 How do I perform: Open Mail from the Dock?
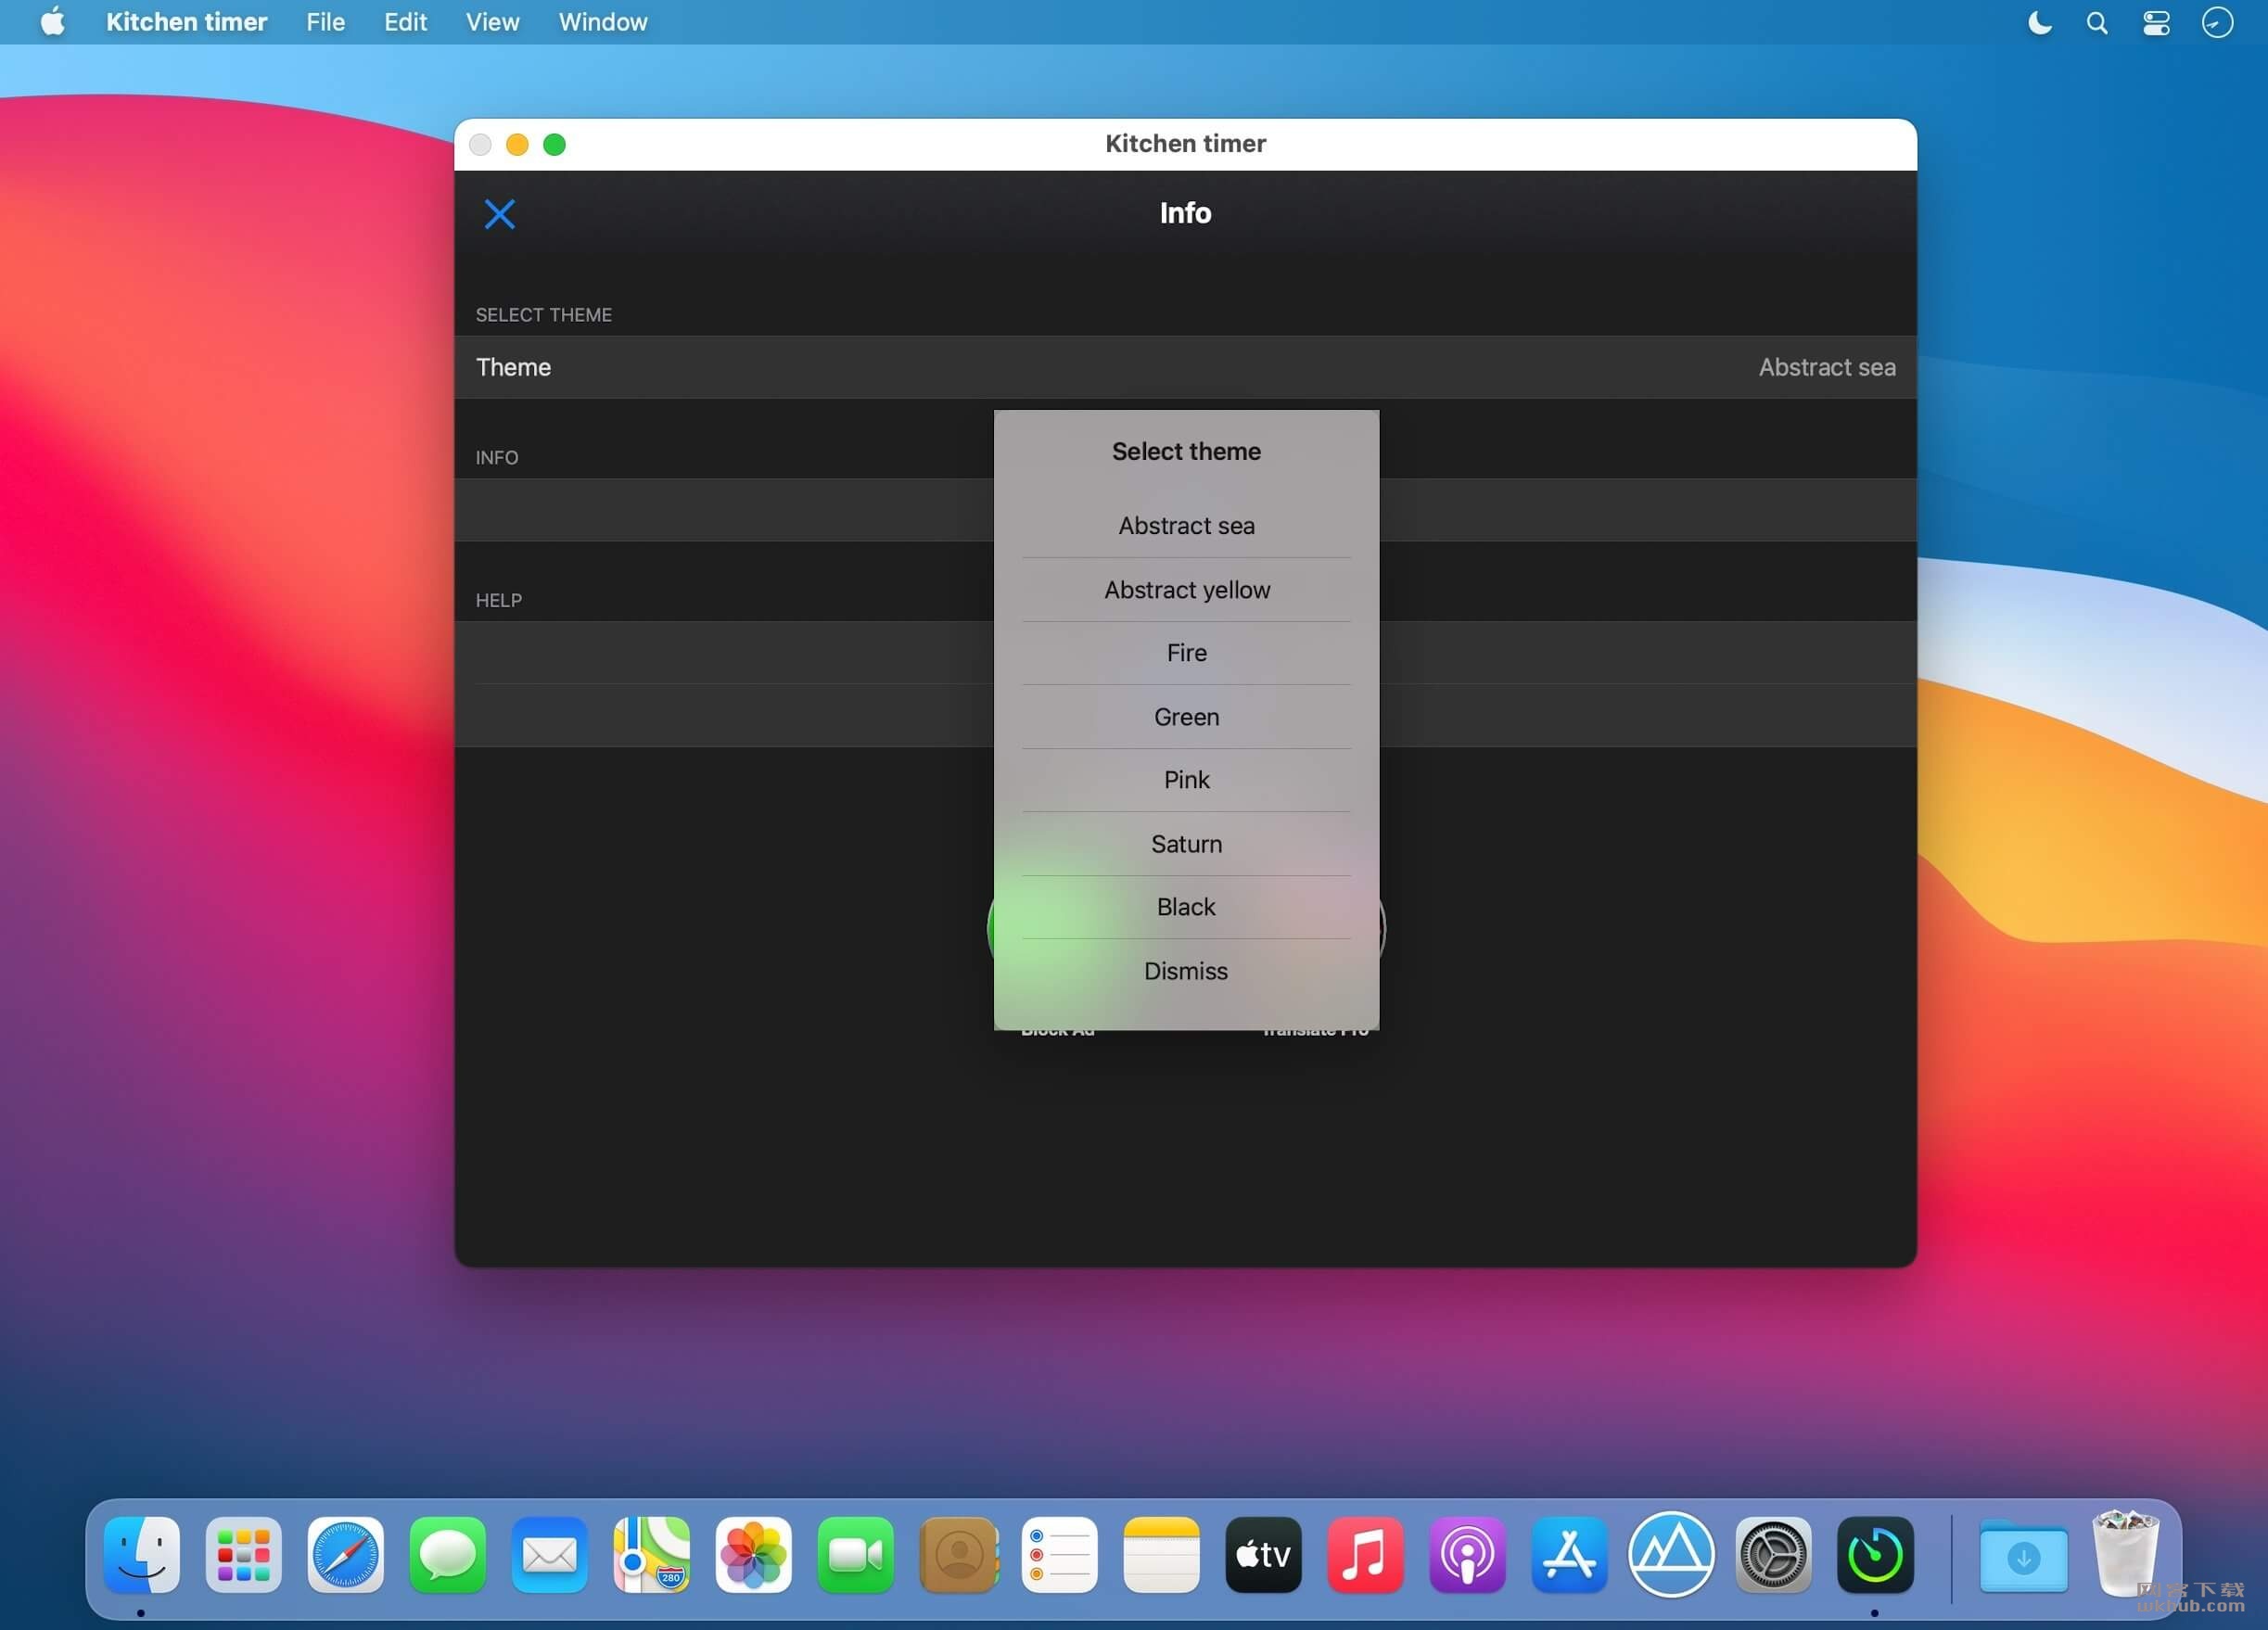click(550, 1555)
